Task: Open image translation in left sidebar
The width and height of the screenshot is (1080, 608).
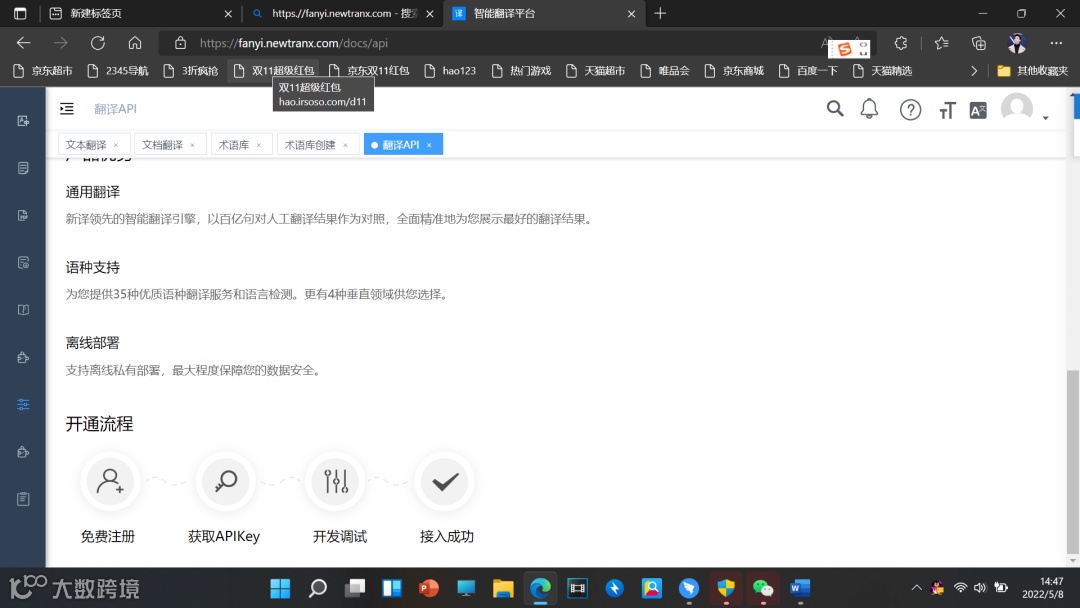Action: [x=23, y=121]
